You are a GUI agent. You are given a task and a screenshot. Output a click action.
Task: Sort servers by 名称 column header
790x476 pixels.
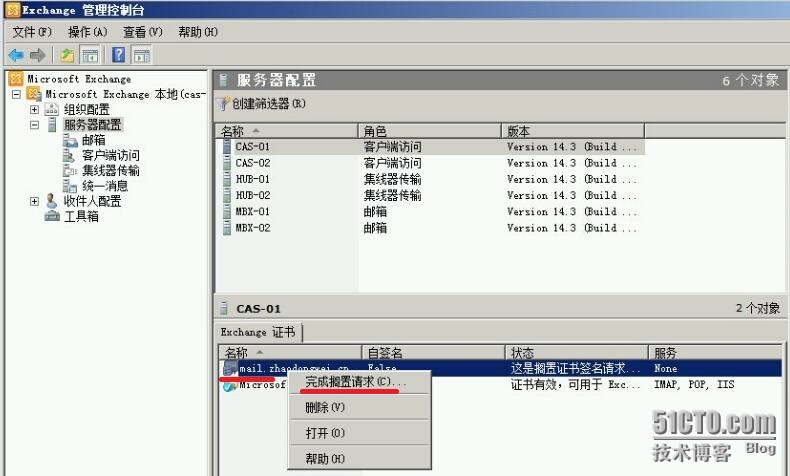click(286, 131)
